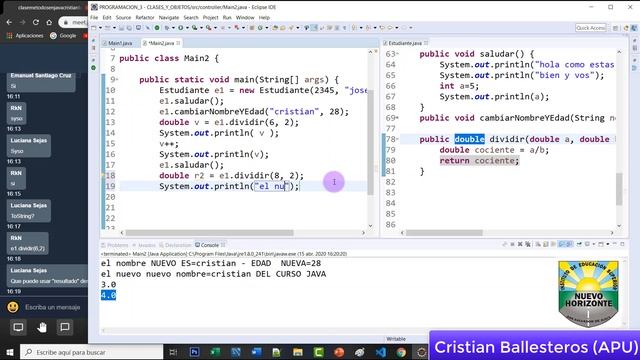The image size is (640, 360).
Task: Click the Run green play icon
Action: [180, 28]
